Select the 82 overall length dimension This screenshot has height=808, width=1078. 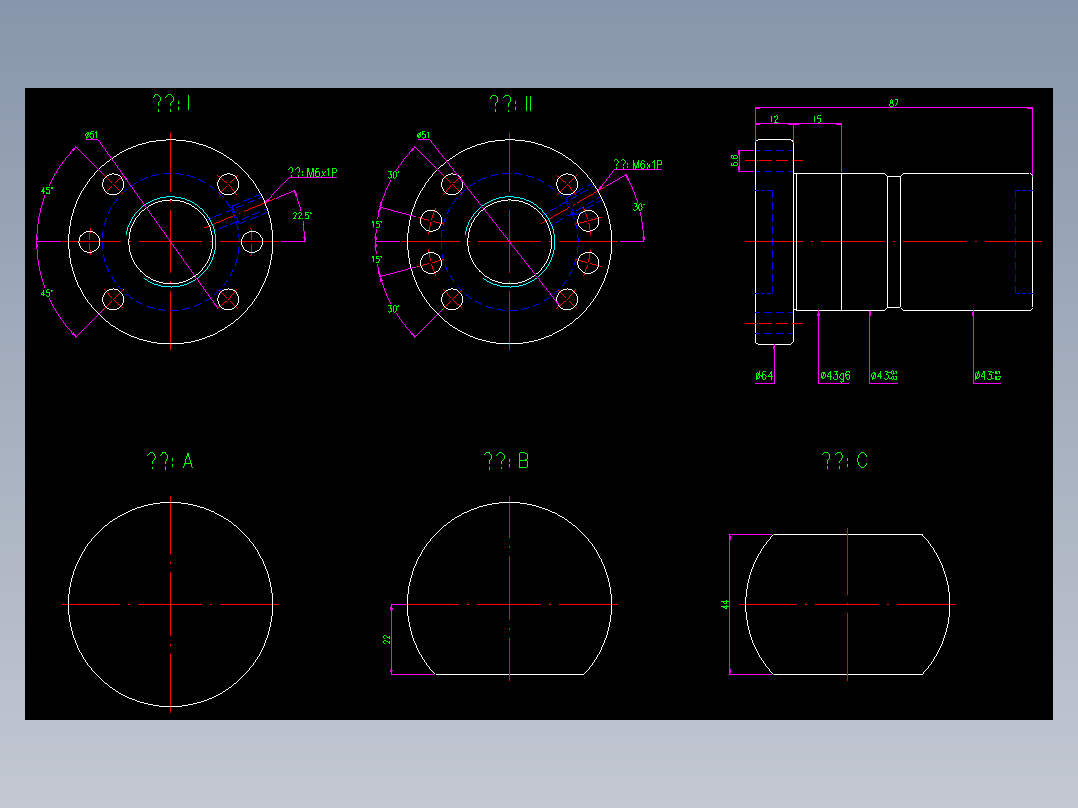coord(893,102)
